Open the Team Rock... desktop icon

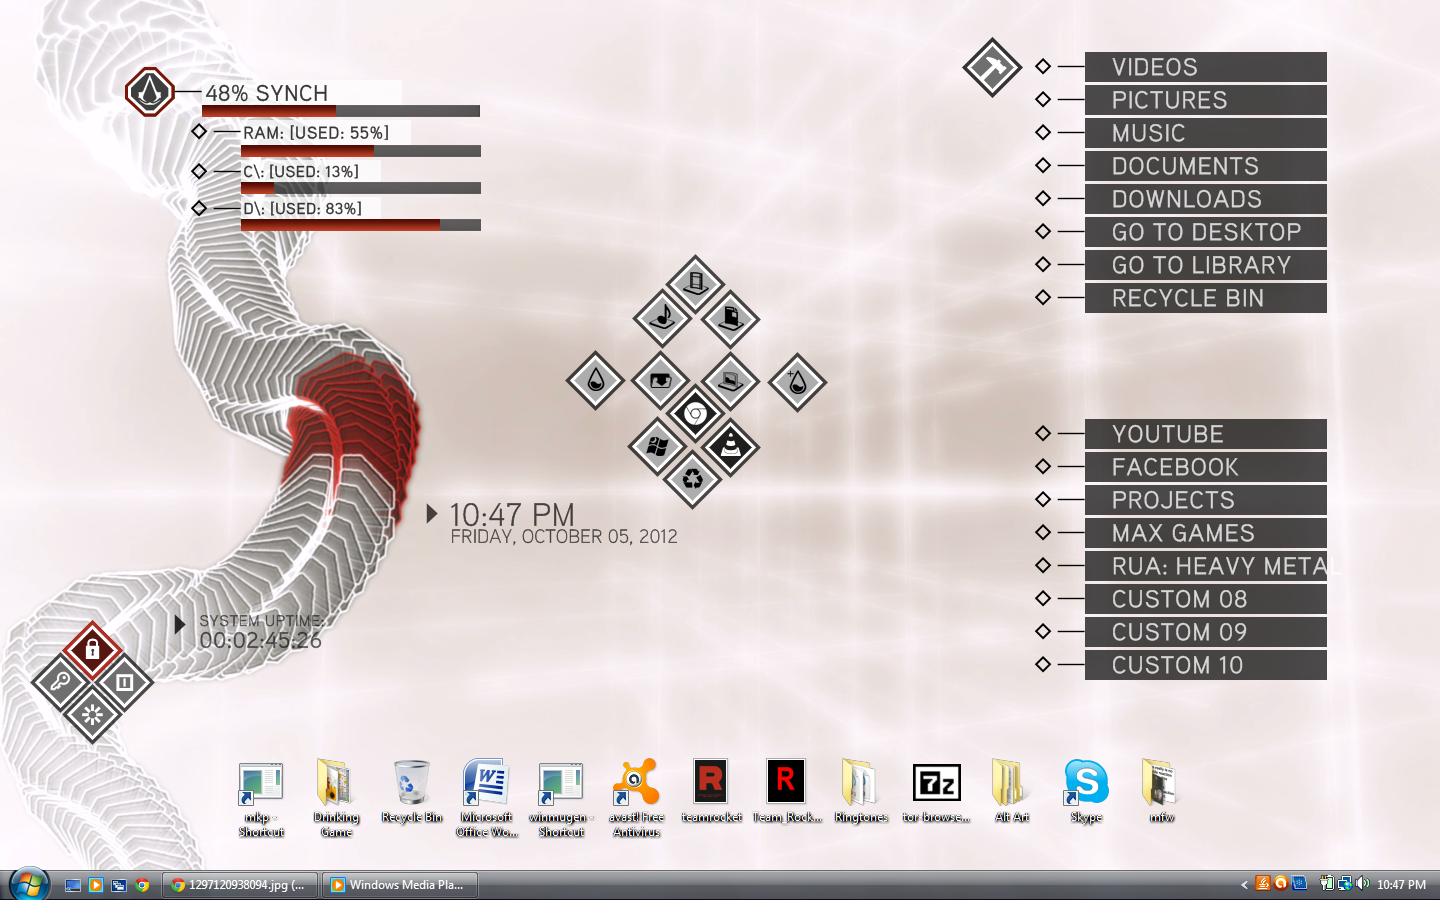click(x=786, y=791)
